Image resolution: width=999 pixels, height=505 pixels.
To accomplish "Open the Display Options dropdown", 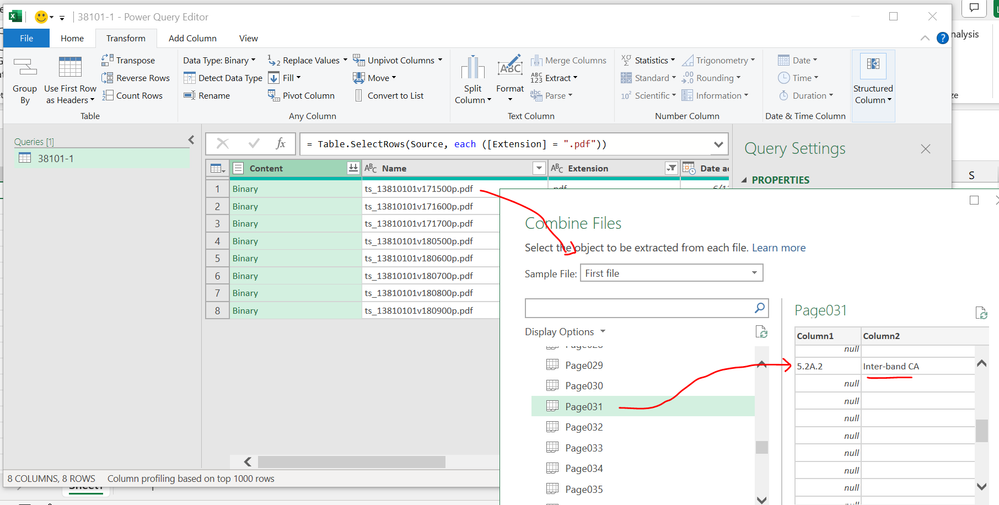I will click(565, 332).
